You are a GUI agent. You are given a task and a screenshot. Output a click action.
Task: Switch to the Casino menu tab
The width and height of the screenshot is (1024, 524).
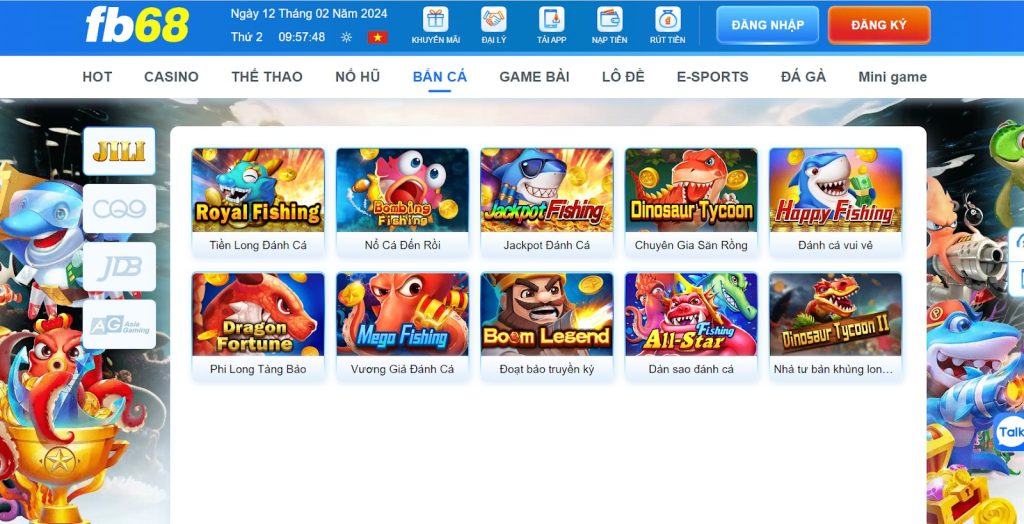[171, 77]
